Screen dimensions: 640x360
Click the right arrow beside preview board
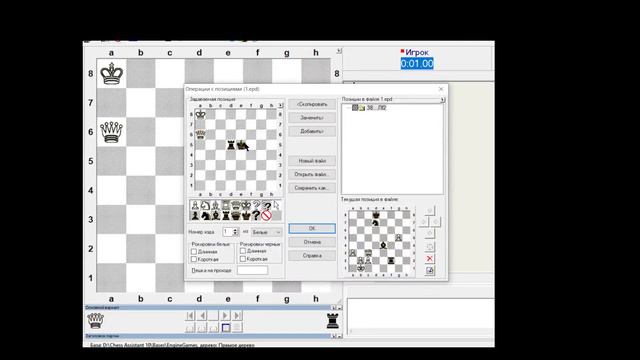click(436, 222)
